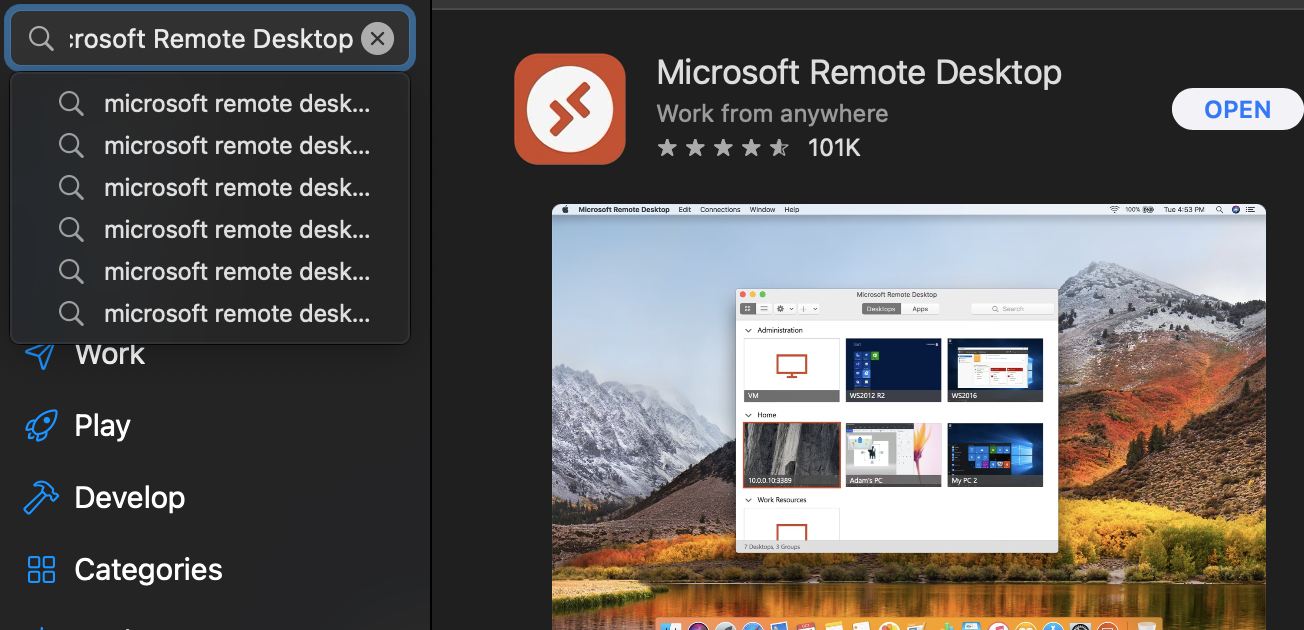Image resolution: width=1304 pixels, height=630 pixels.
Task: Click the Microsoft Remote Desktop title heading
Action: pos(859,73)
